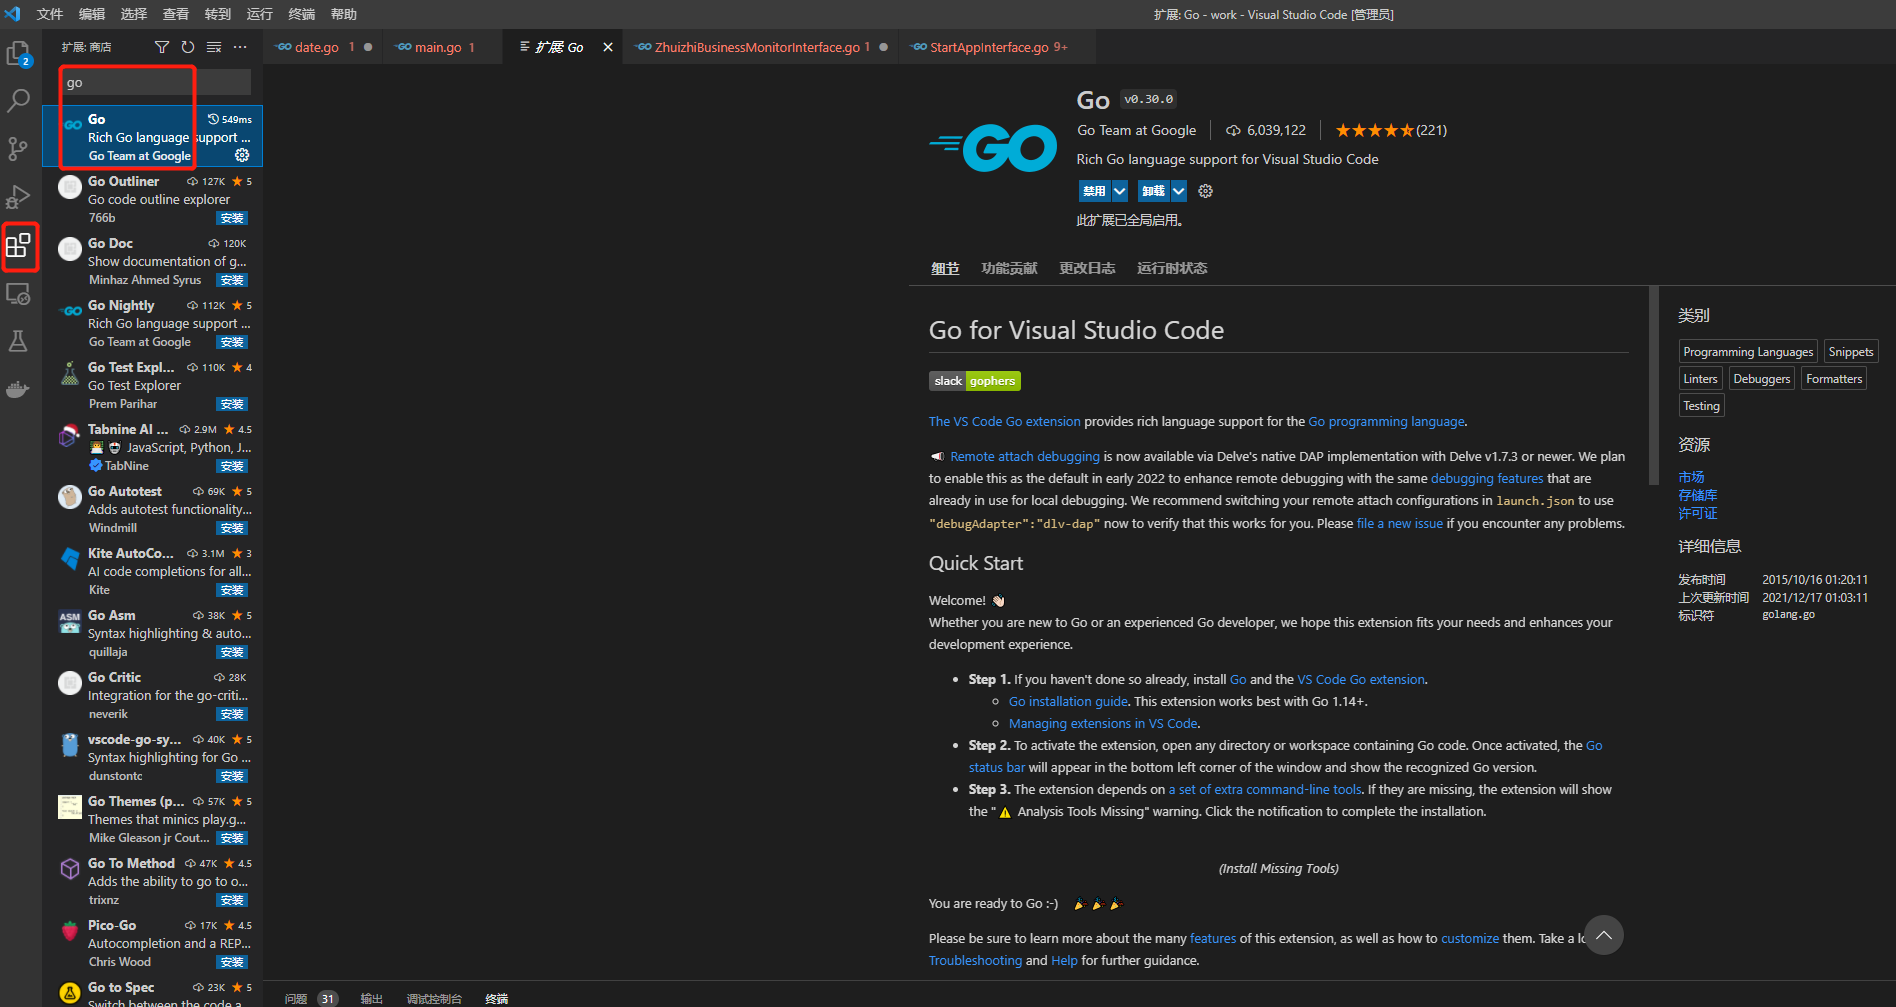Click the Go extension logo image
Viewport: 1896px width, 1007px height.
click(x=993, y=147)
